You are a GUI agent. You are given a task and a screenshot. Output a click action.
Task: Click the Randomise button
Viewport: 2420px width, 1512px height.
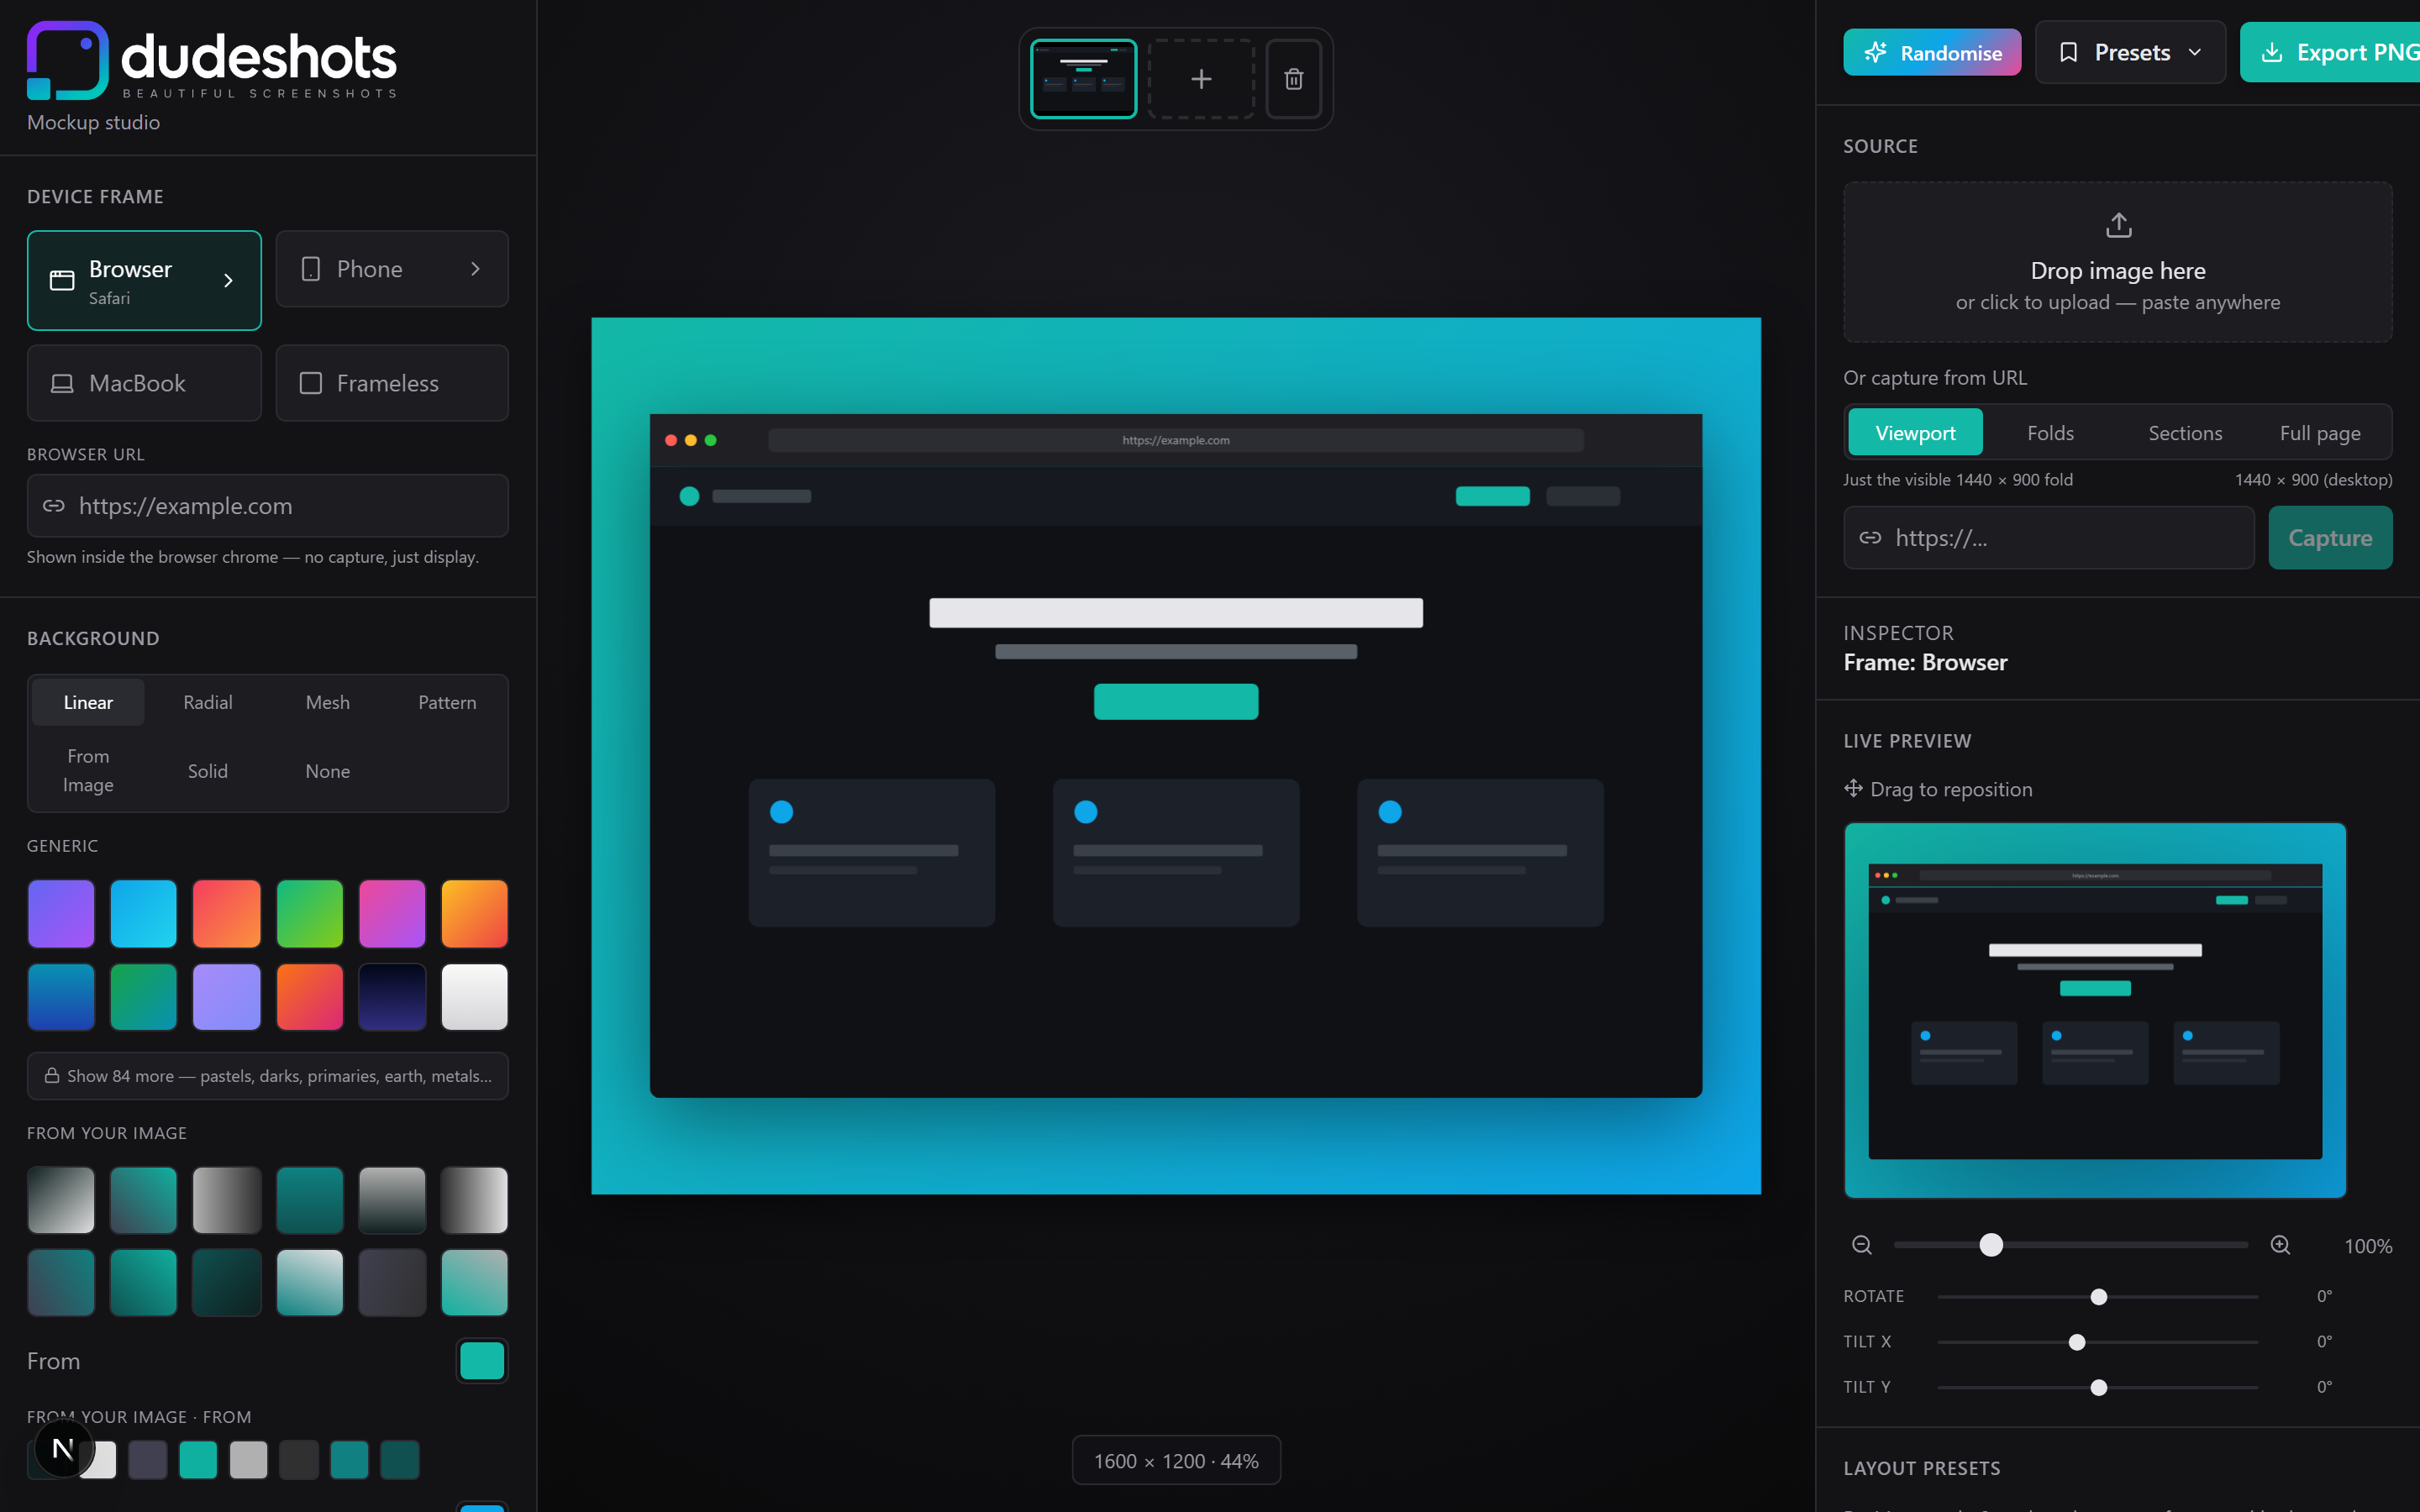click(x=1932, y=53)
